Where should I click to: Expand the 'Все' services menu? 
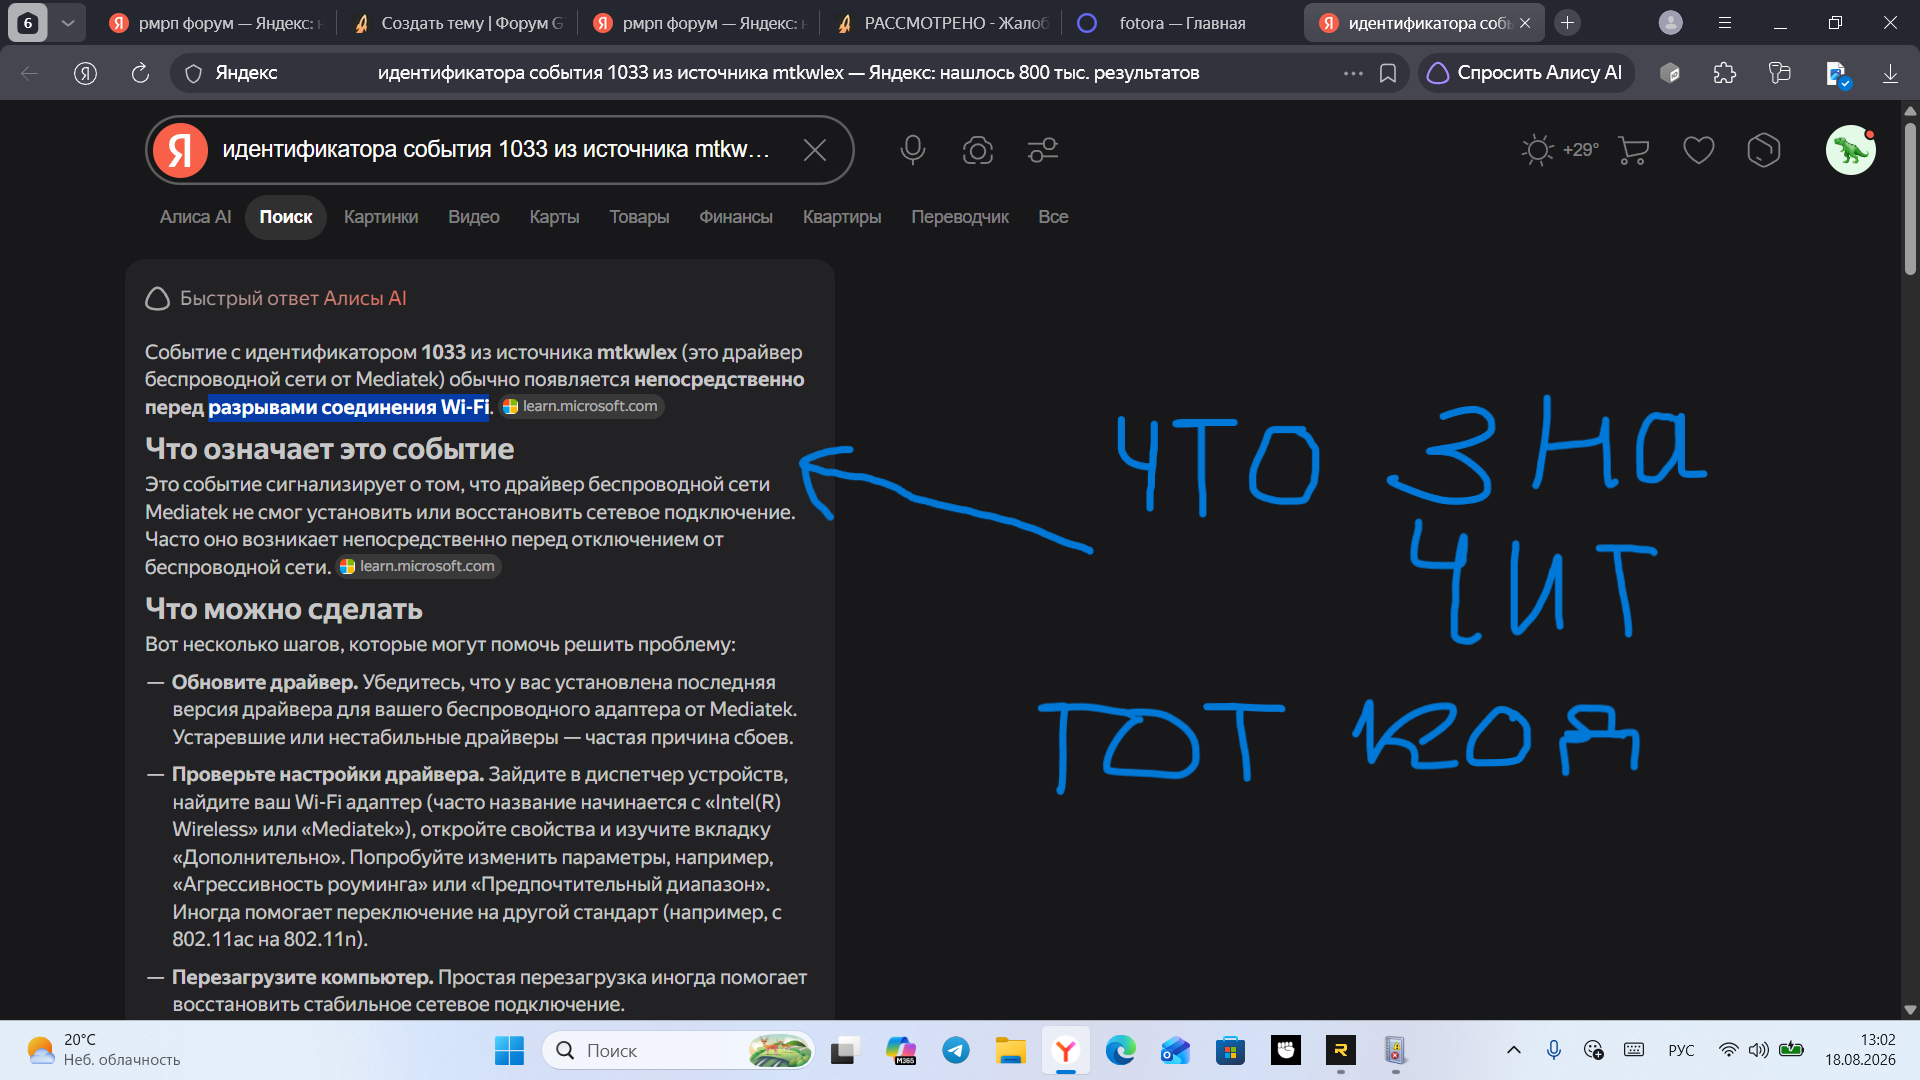pyautogui.click(x=1053, y=217)
